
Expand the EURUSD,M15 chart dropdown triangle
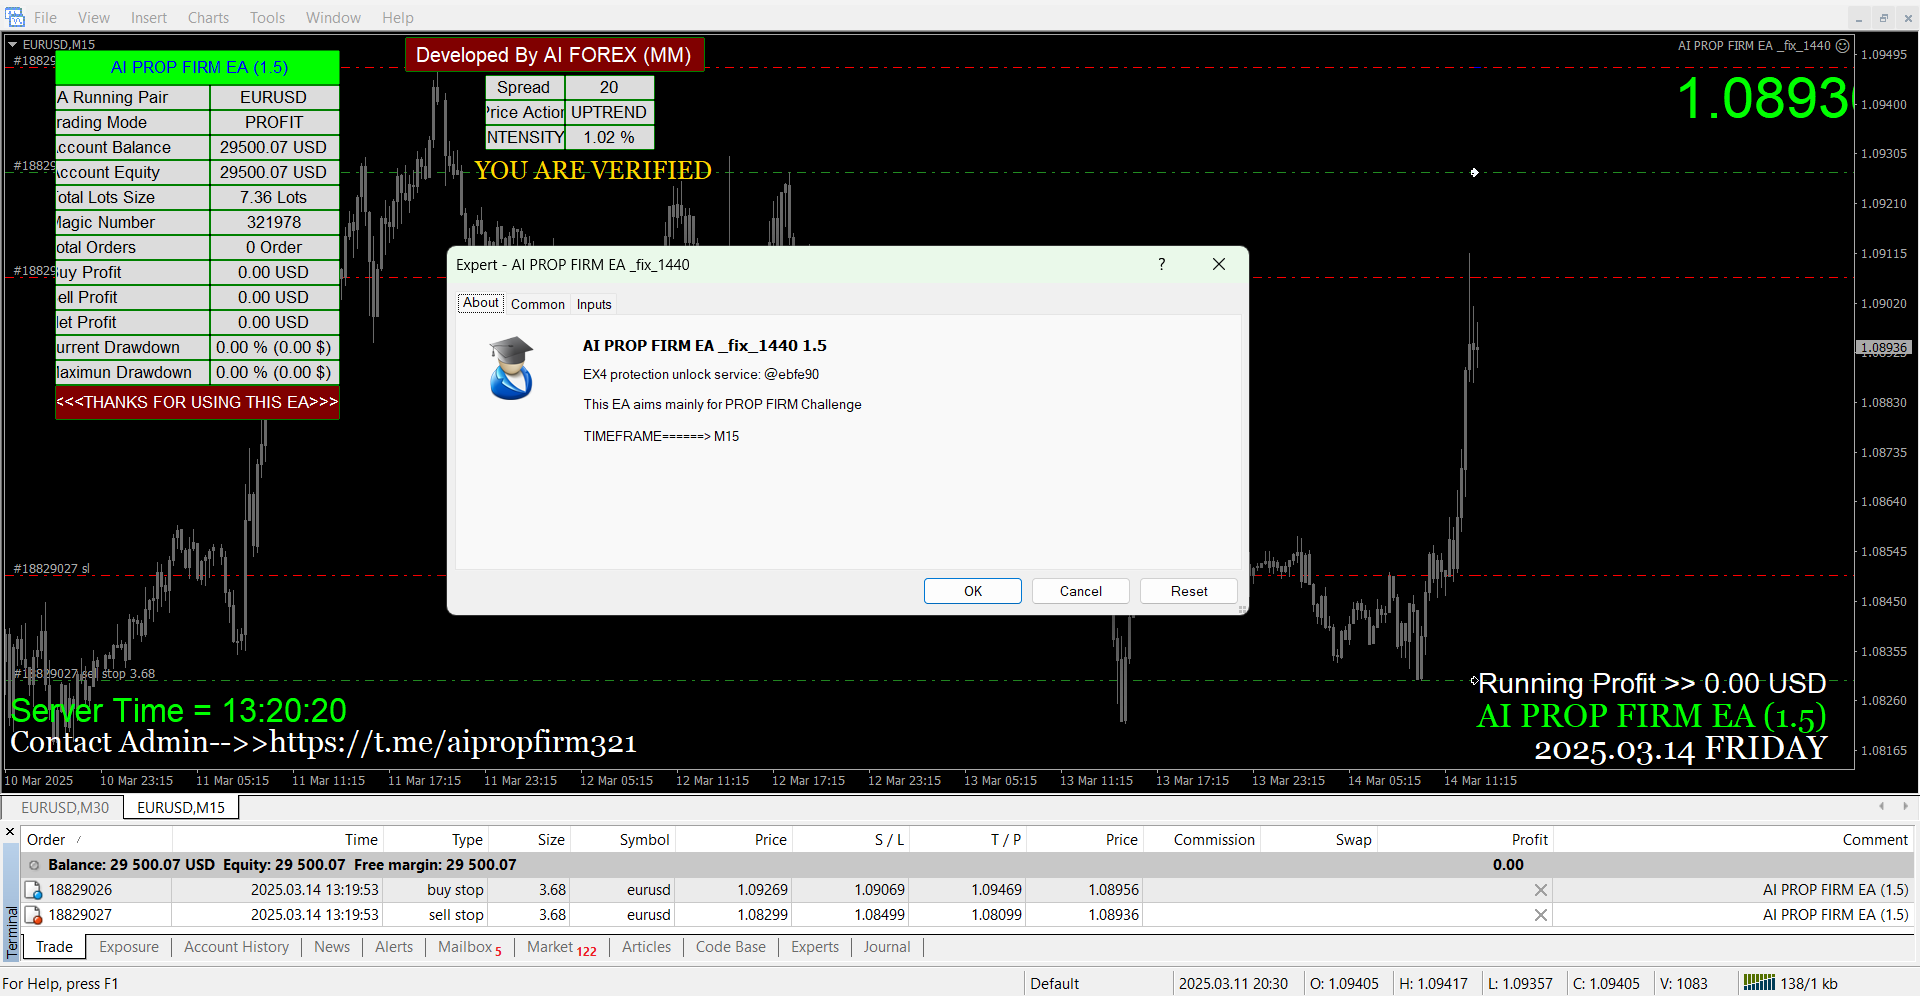13,45
